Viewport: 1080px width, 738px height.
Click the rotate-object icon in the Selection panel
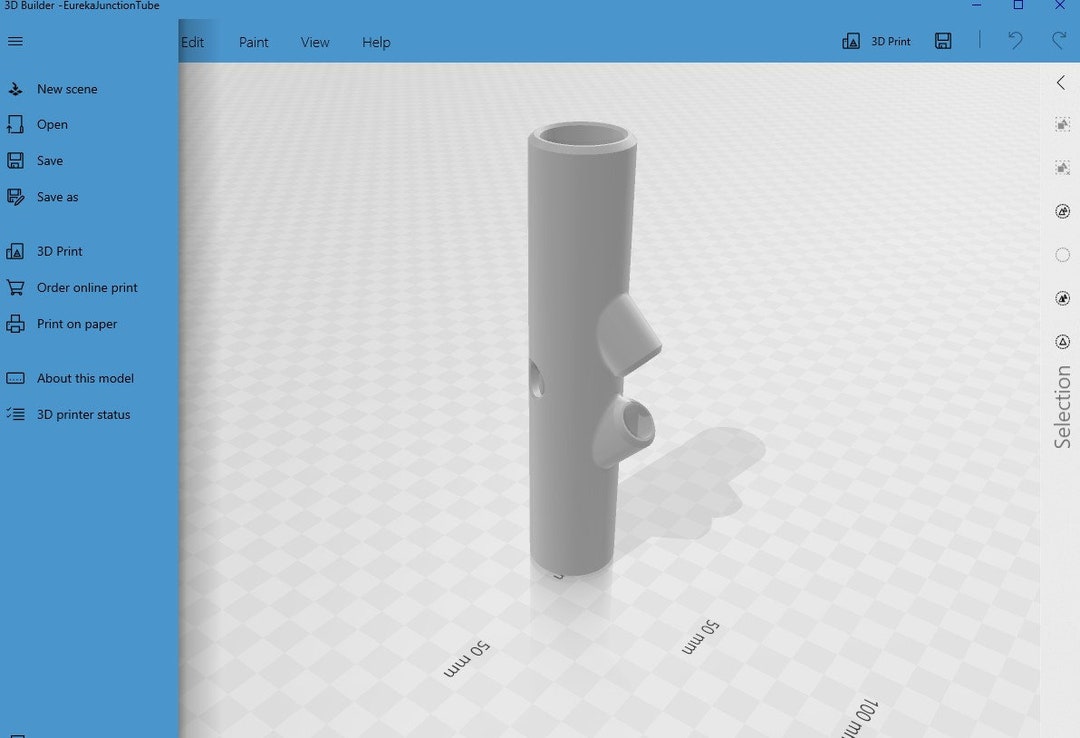click(1061, 211)
